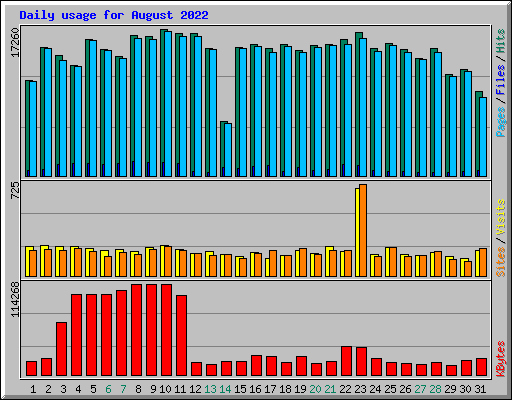Click day label '8' on the x-axis

[x=138, y=389]
